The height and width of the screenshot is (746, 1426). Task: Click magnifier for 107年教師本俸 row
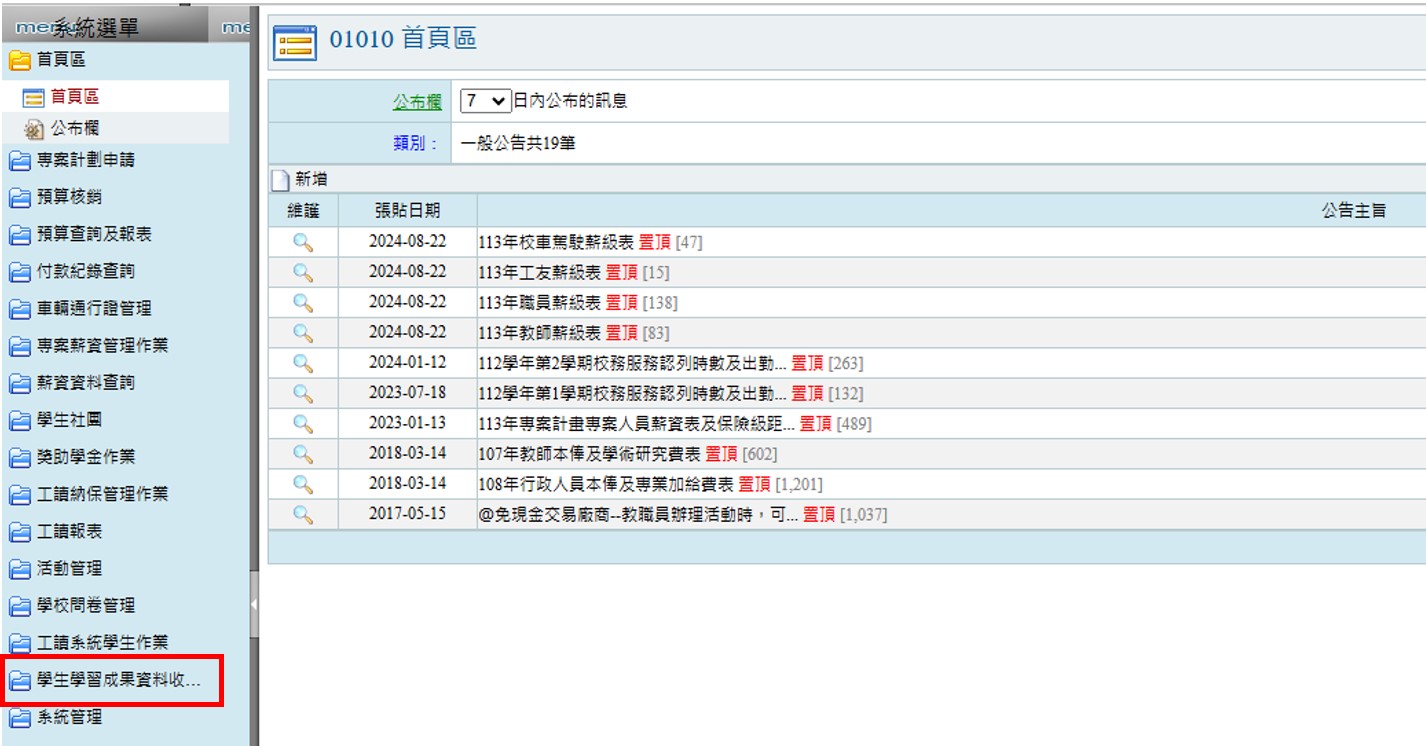click(x=303, y=454)
